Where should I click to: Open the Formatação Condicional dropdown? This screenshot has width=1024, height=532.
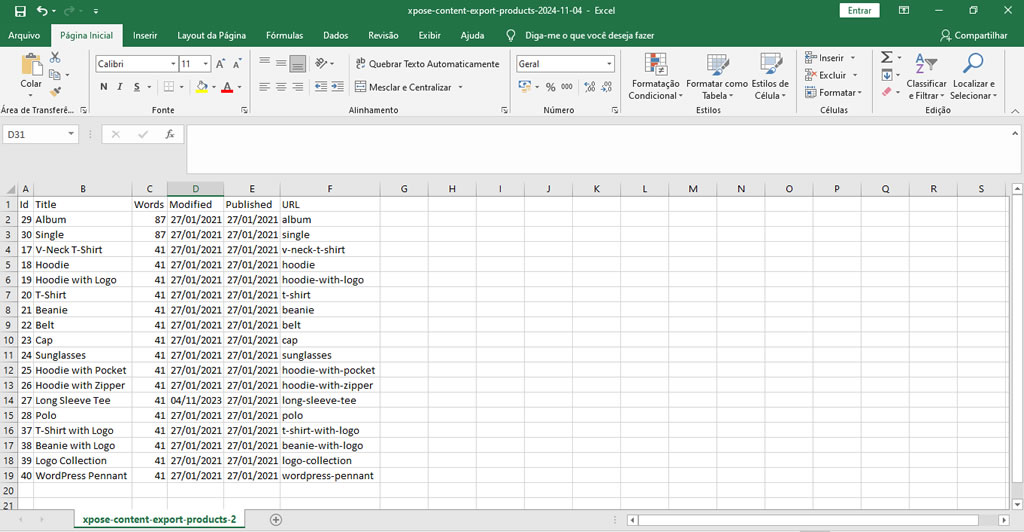(x=655, y=77)
